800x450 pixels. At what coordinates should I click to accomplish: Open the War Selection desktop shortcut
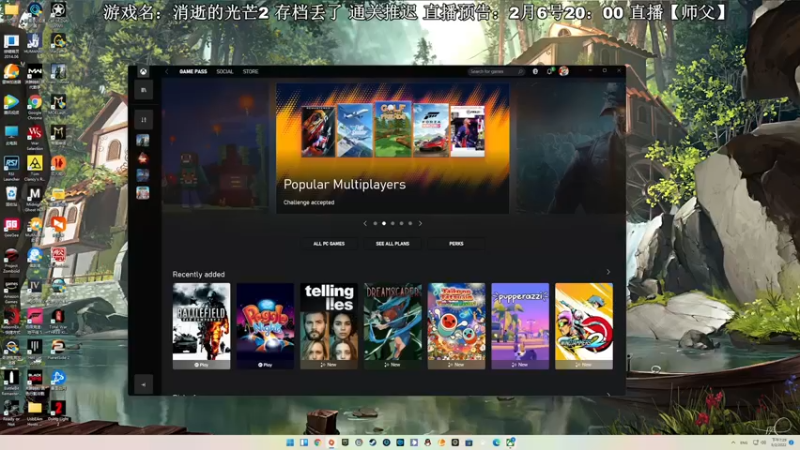(x=35, y=137)
